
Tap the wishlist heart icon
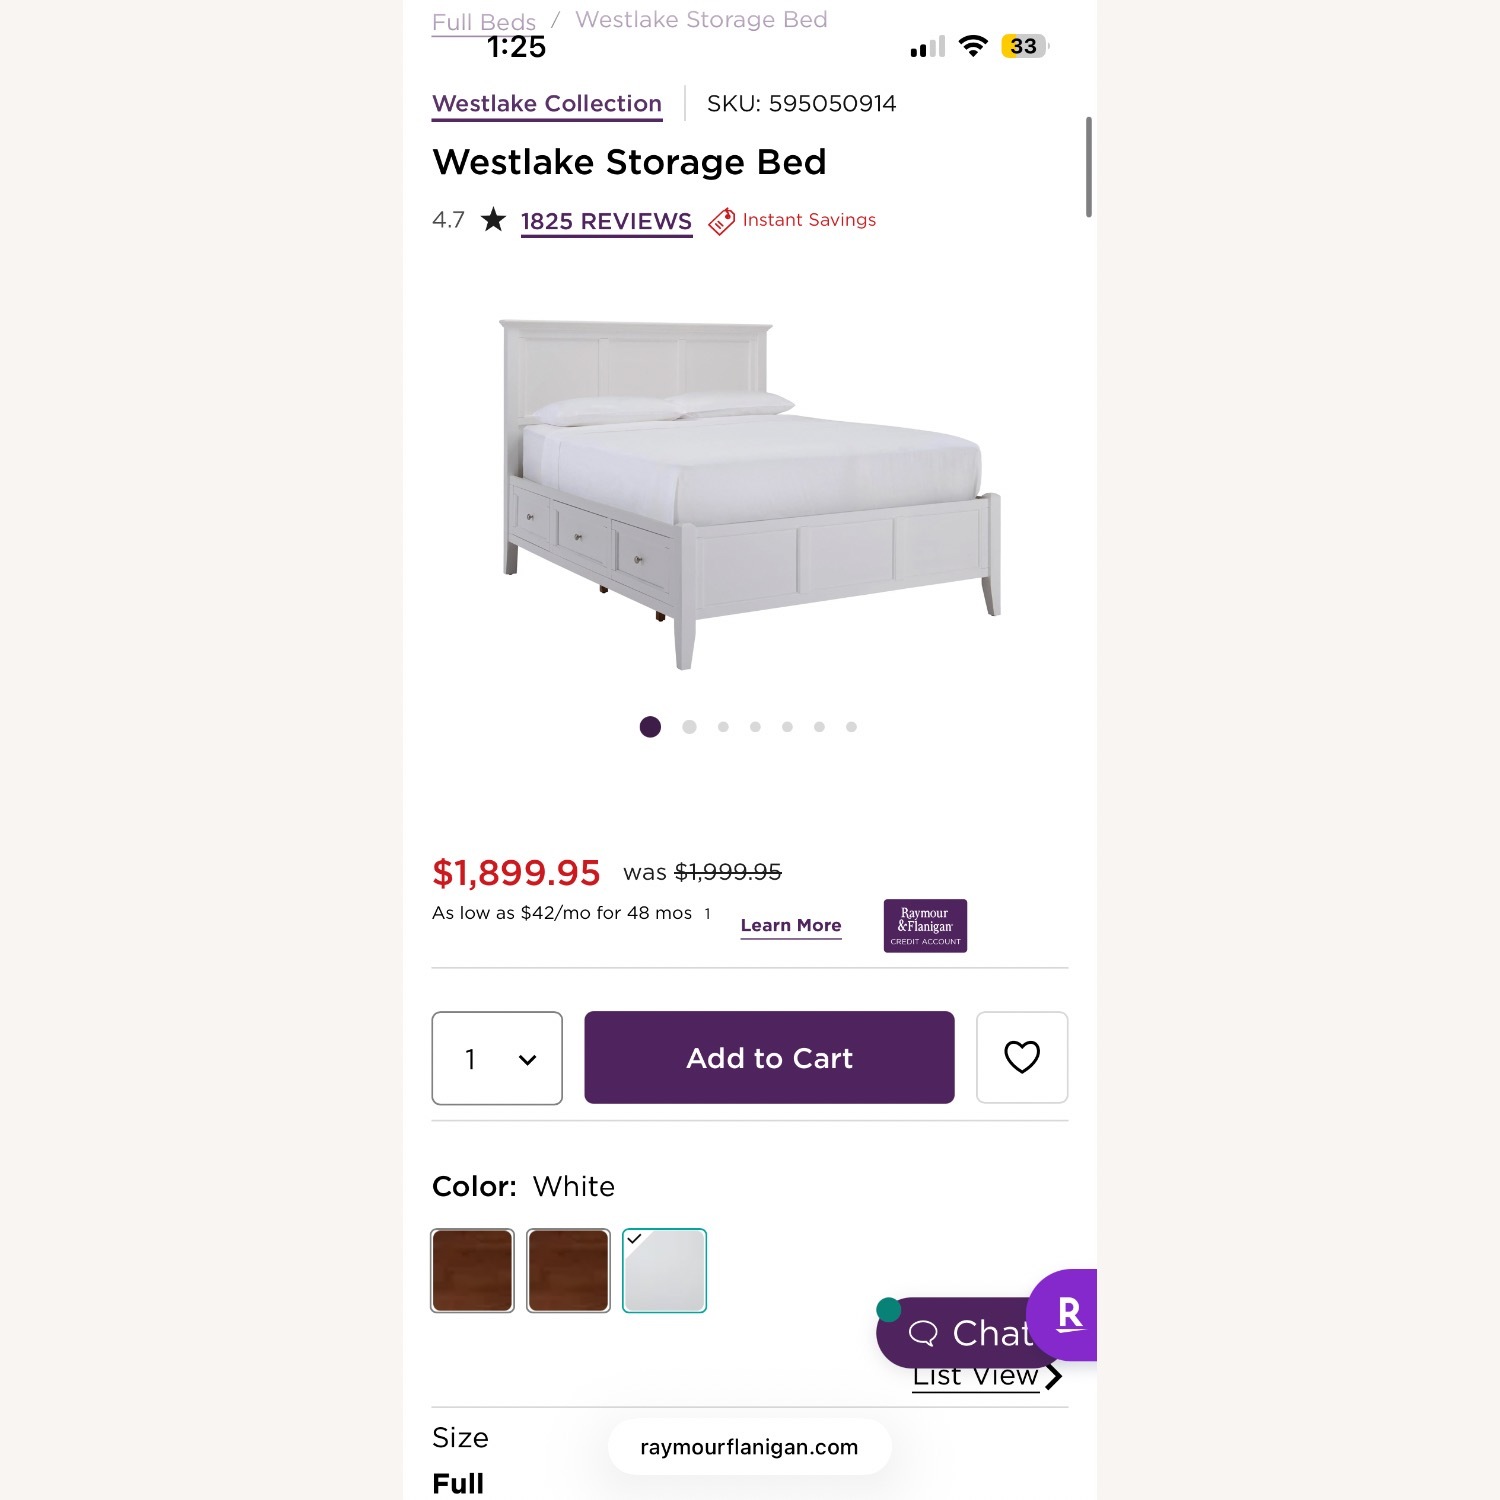(x=1022, y=1057)
